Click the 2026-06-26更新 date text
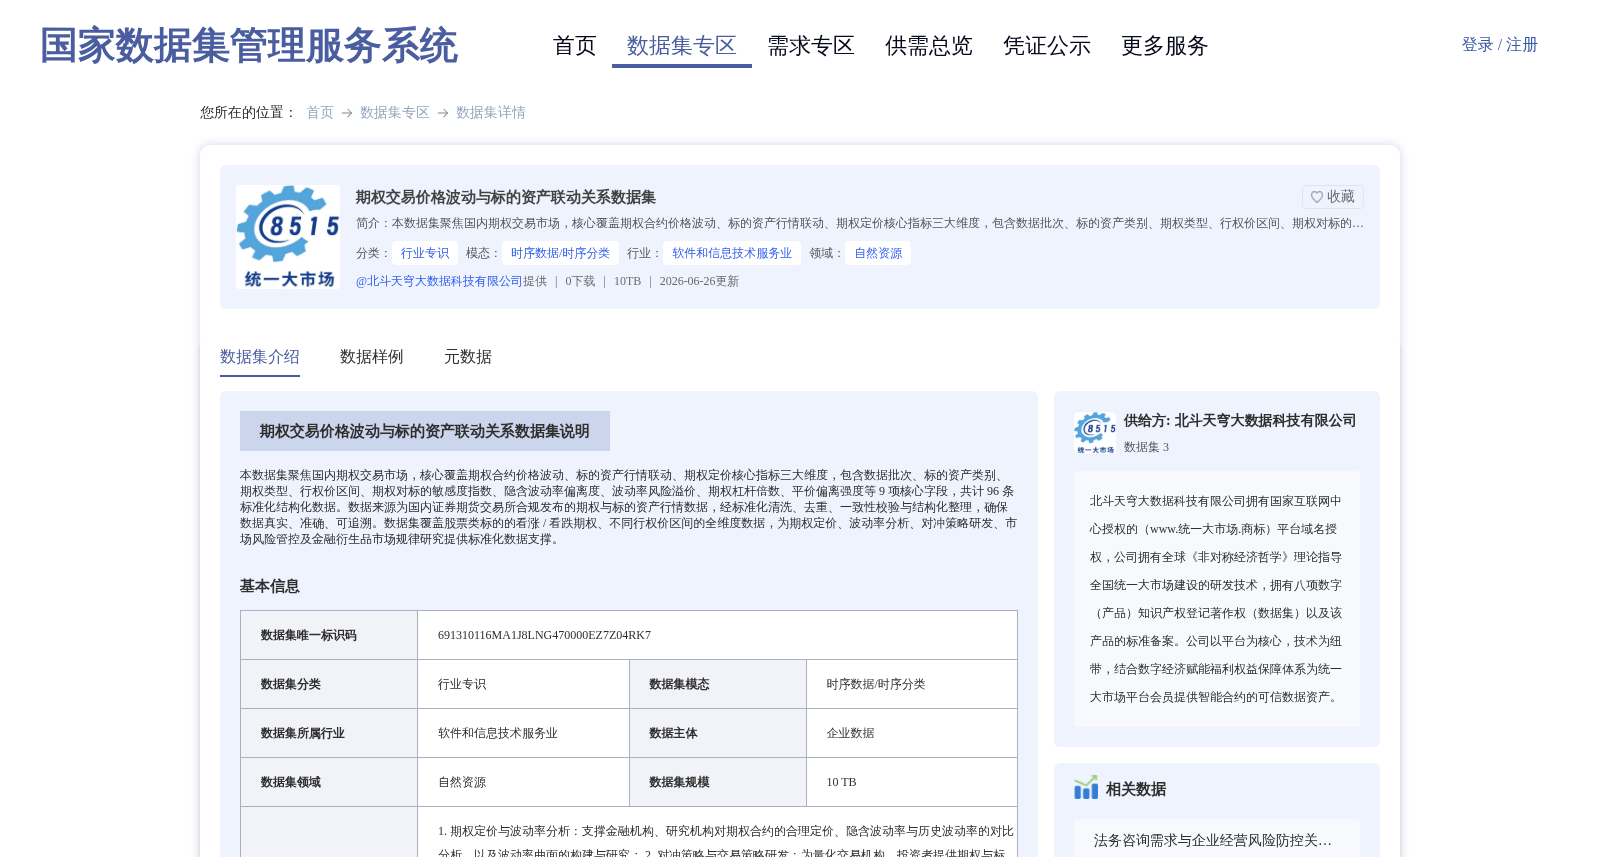The image size is (1600, 857). click(699, 281)
